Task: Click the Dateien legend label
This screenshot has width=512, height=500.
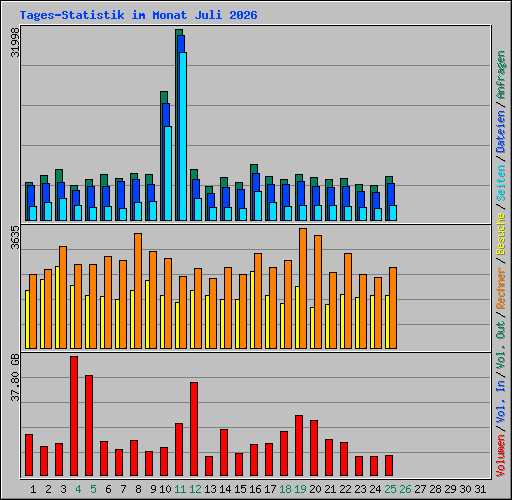Action: pyautogui.click(x=501, y=132)
